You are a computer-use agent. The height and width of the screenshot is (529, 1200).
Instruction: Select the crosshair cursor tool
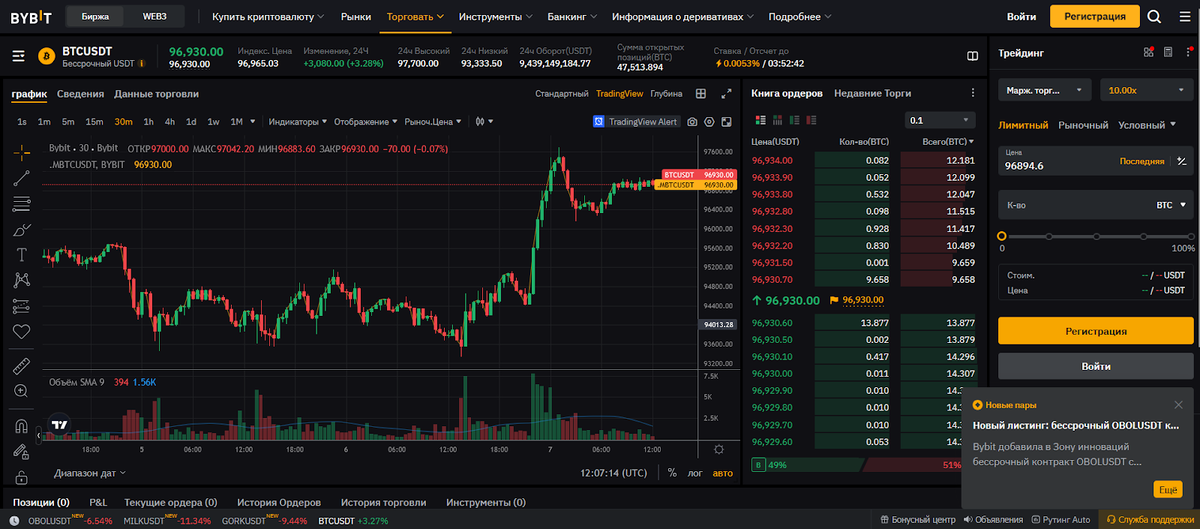coord(22,153)
